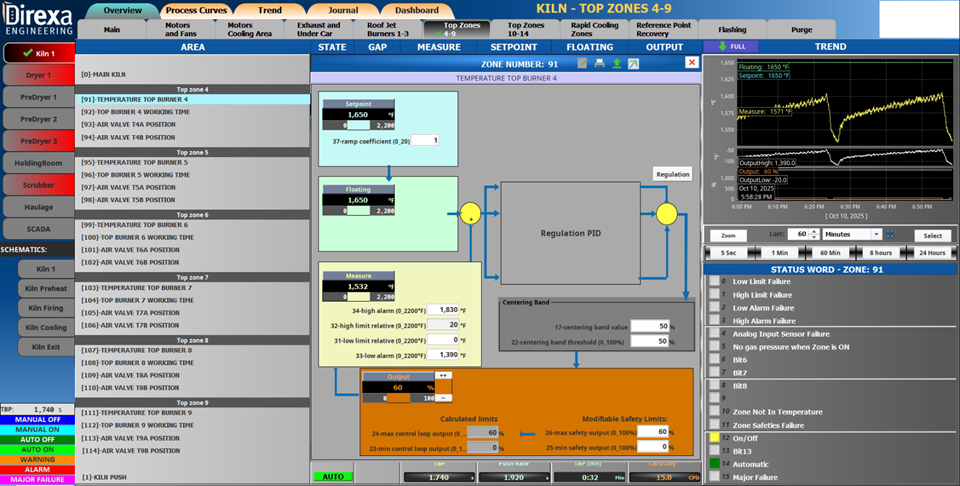Set trend range to 24 Hours
The height and width of the screenshot is (486, 960).
[x=932, y=252]
